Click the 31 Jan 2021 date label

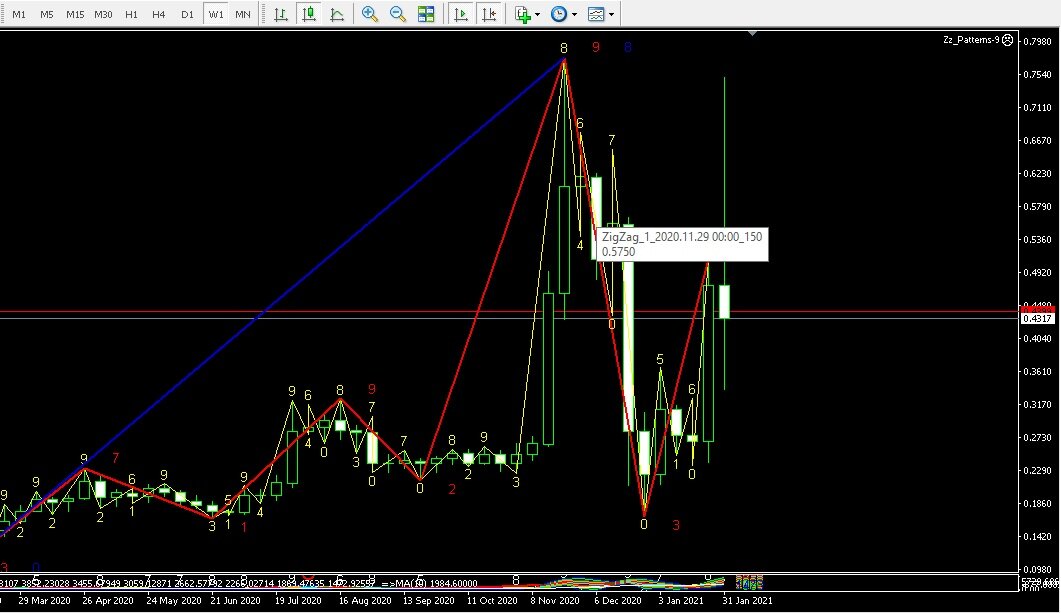pos(747,600)
